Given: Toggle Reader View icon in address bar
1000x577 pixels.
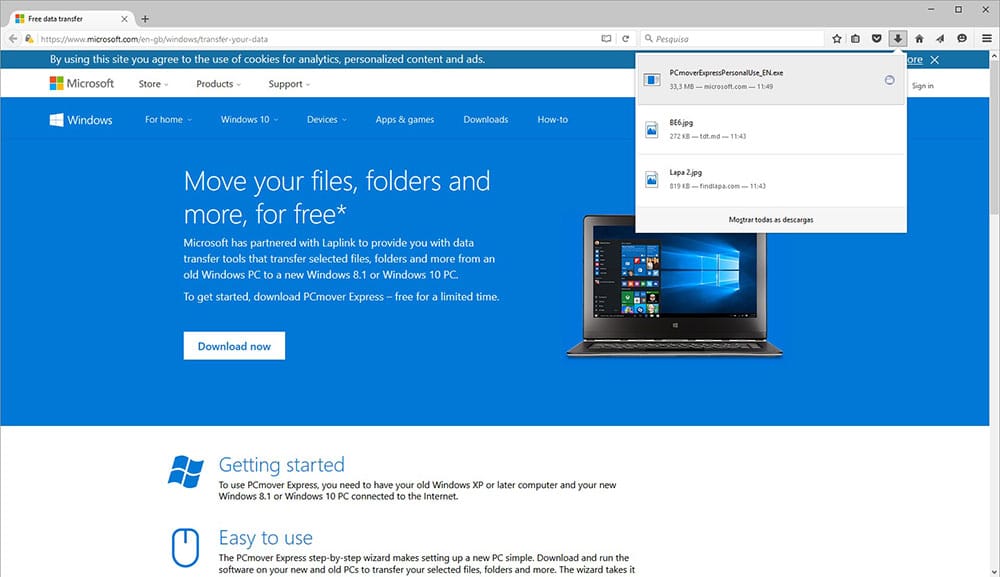Looking at the screenshot, I should 606,38.
